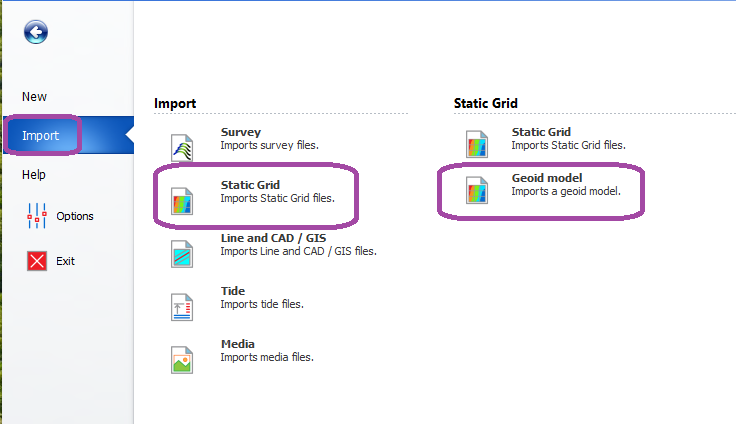Select "Imports tide files." entry
The image size is (736, 424).
(262, 304)
